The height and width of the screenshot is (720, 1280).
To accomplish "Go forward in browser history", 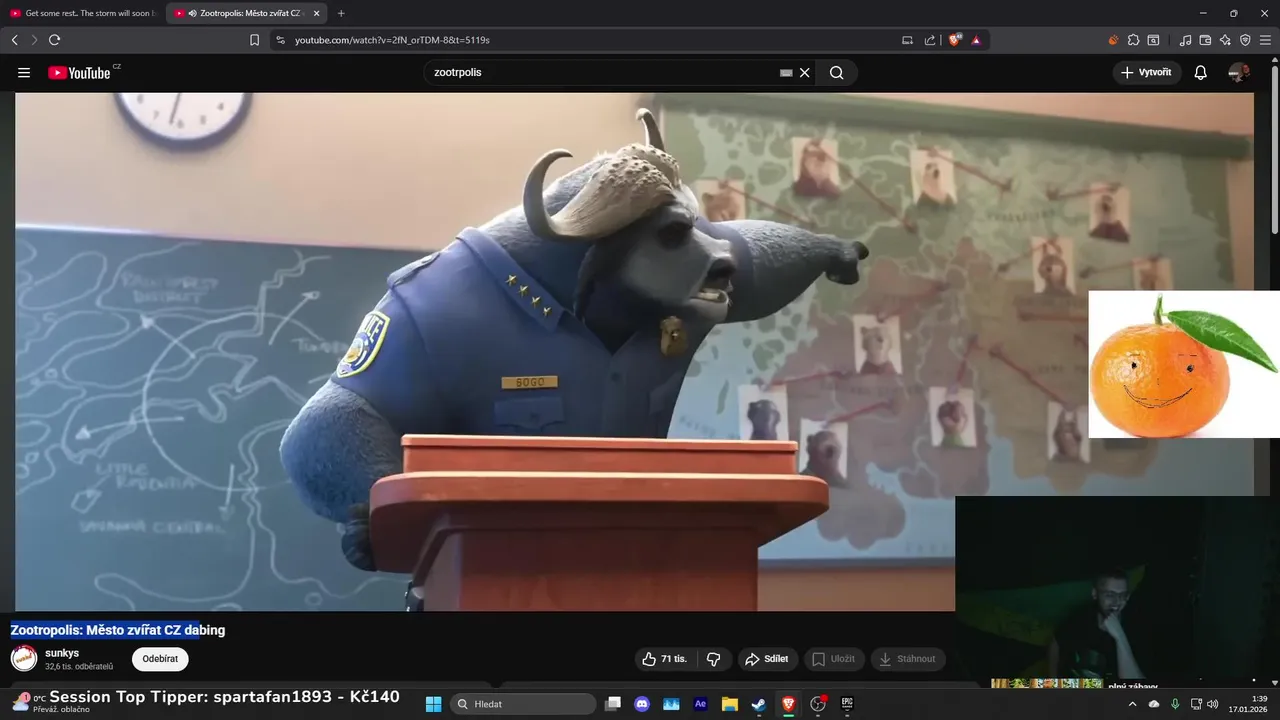I will [x=34, y=40].
